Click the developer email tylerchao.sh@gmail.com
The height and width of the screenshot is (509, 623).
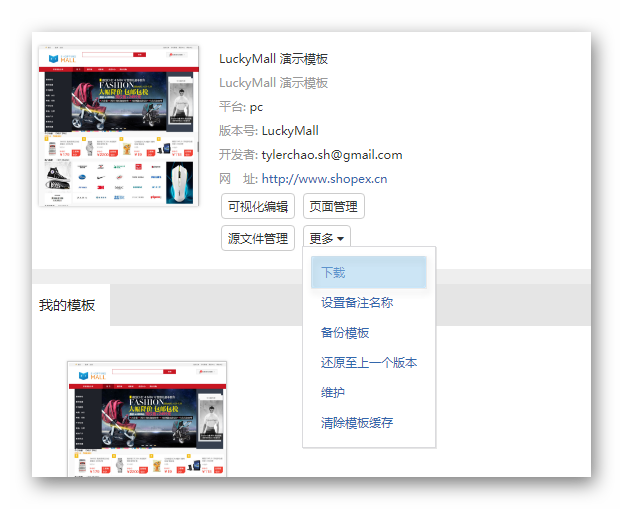(332, 155)
